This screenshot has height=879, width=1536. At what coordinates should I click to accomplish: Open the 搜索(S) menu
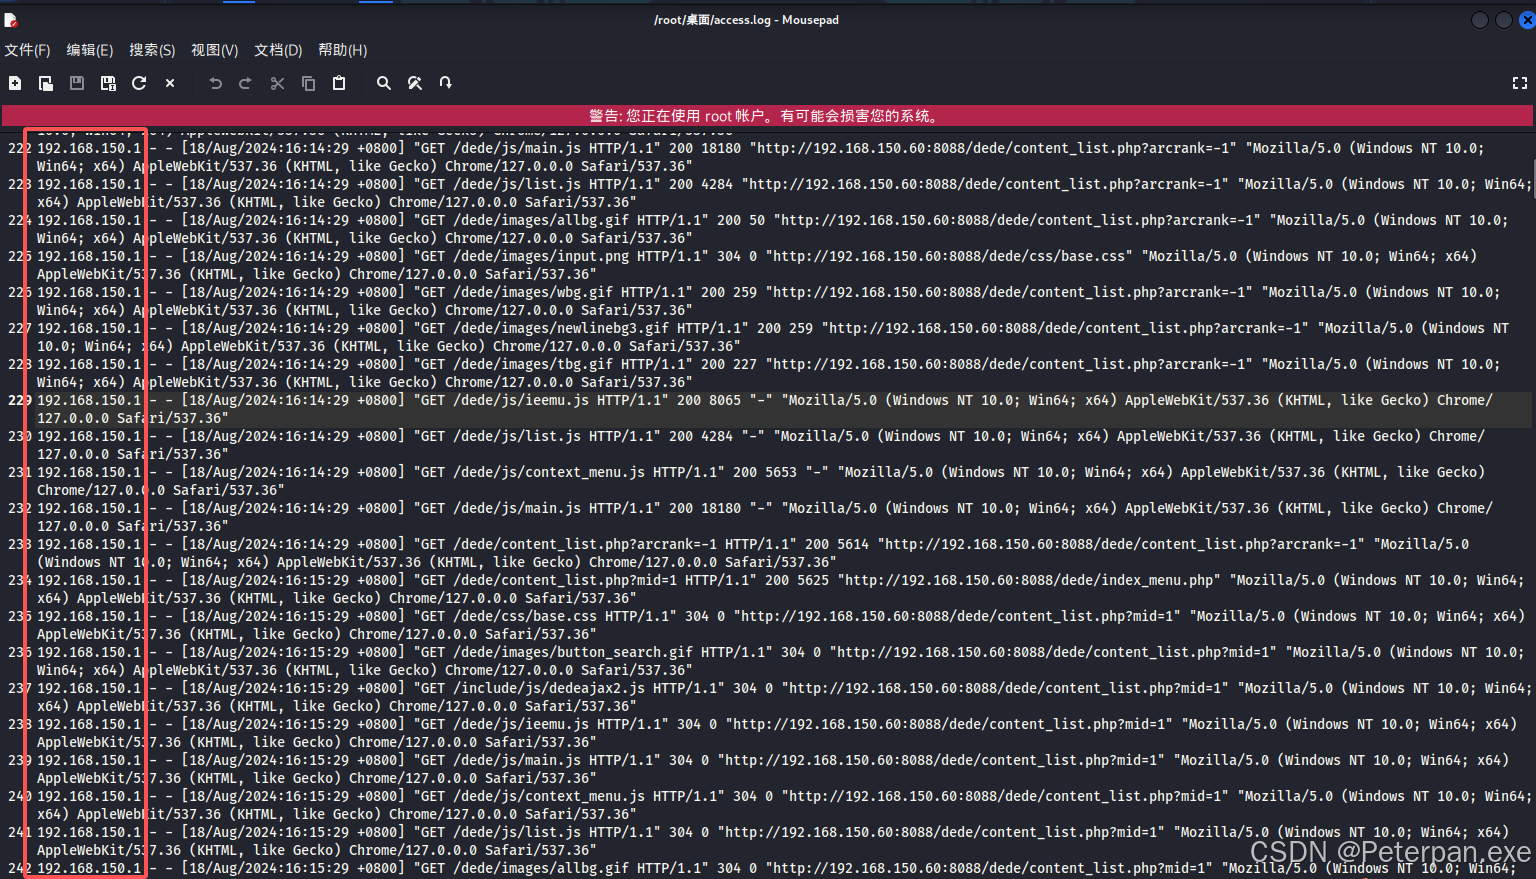(152, 50)
